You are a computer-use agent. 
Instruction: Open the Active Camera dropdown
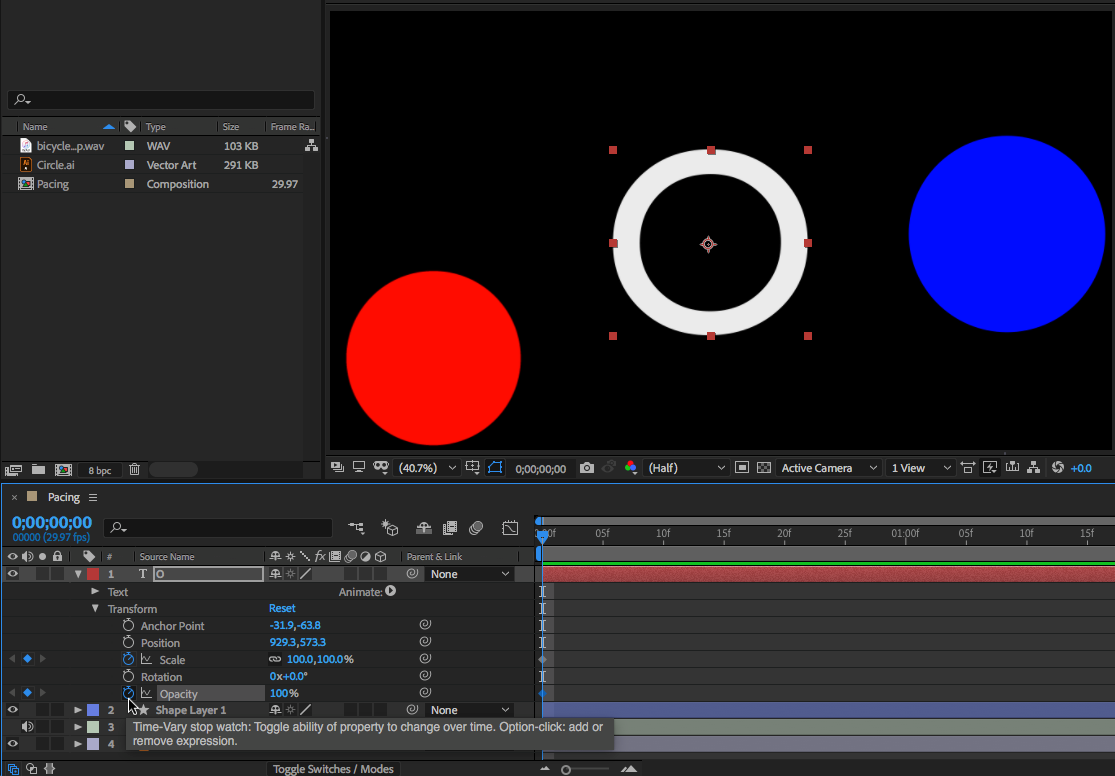[x=829, y=468]
